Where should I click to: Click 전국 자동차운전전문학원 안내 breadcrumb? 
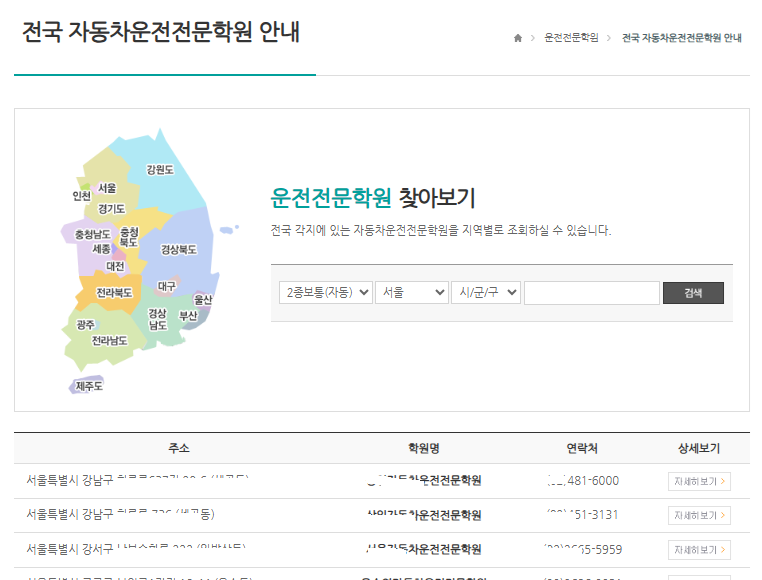coord(682,37)
